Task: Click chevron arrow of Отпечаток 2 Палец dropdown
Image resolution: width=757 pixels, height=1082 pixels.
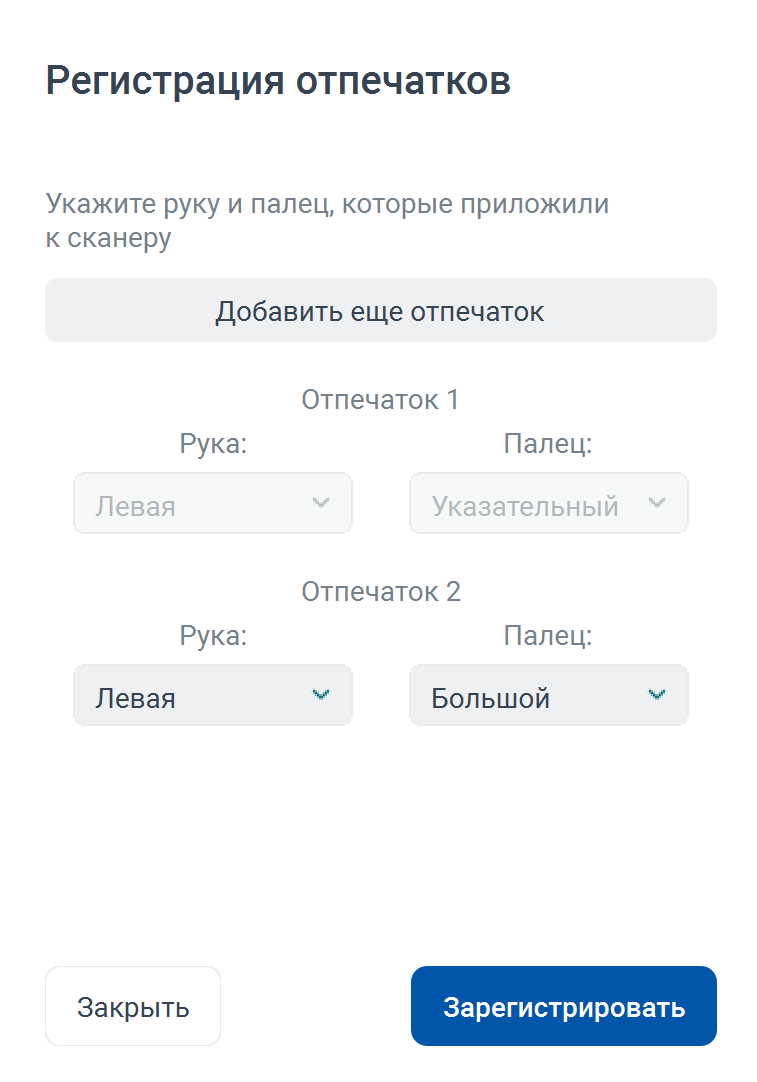Action: click(x=657, y=694)
